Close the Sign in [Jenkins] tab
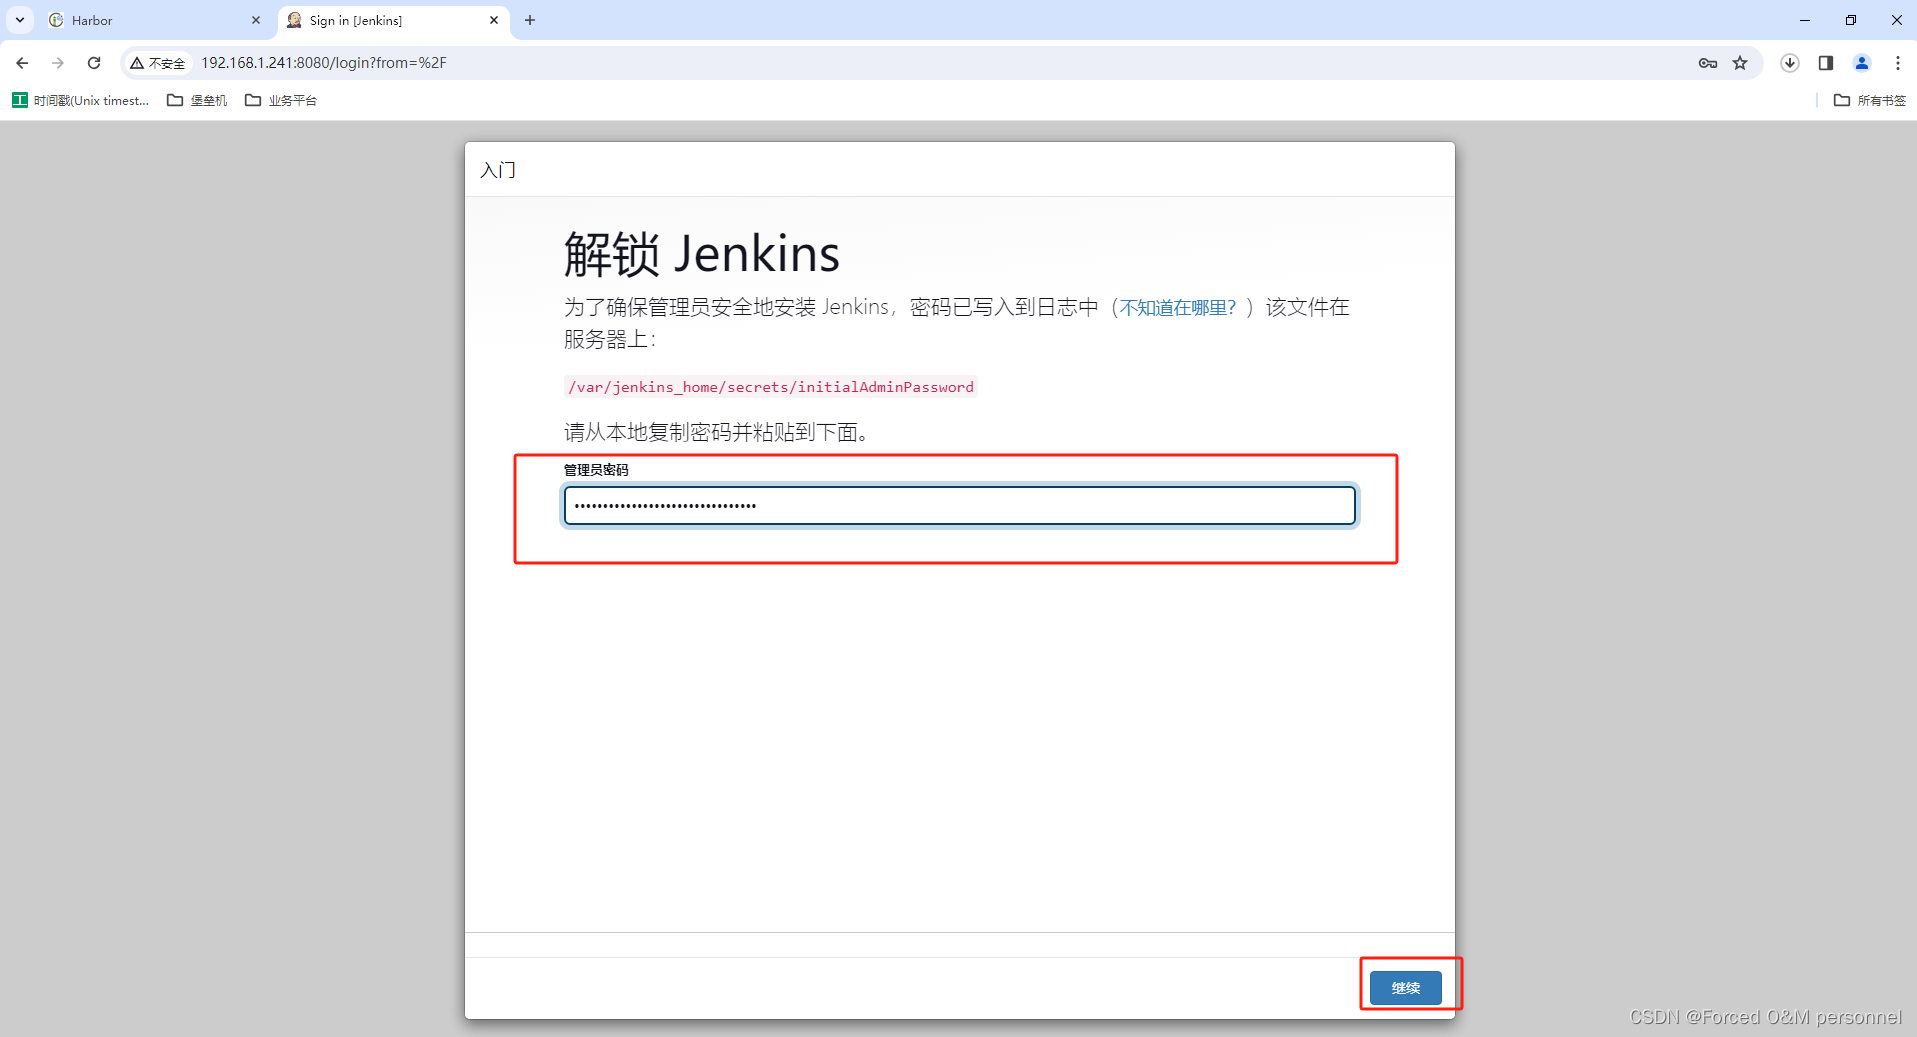The image size is (1917, 1037). point(494,20)
